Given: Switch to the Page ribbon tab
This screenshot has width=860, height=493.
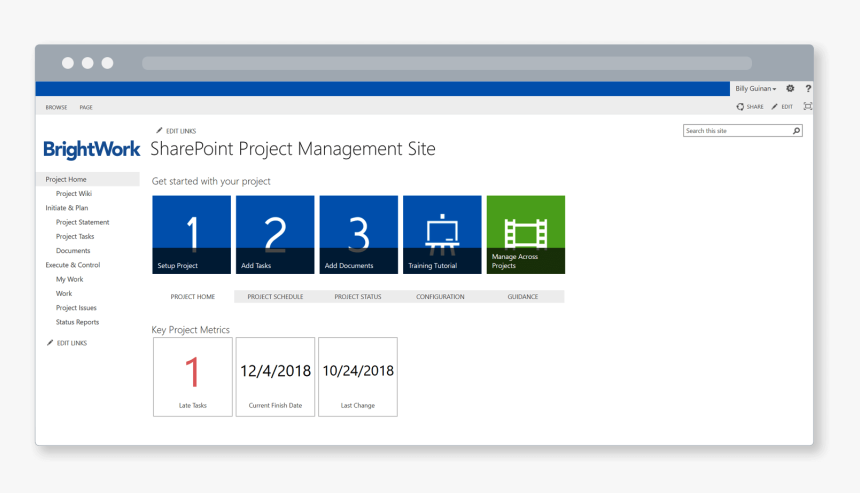Looking at the screenshot, I should coord(86,107).
